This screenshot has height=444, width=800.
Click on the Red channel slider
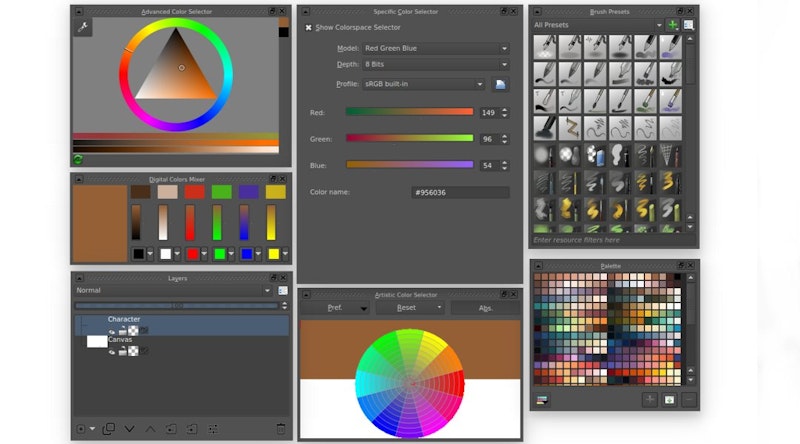(409, 112)
